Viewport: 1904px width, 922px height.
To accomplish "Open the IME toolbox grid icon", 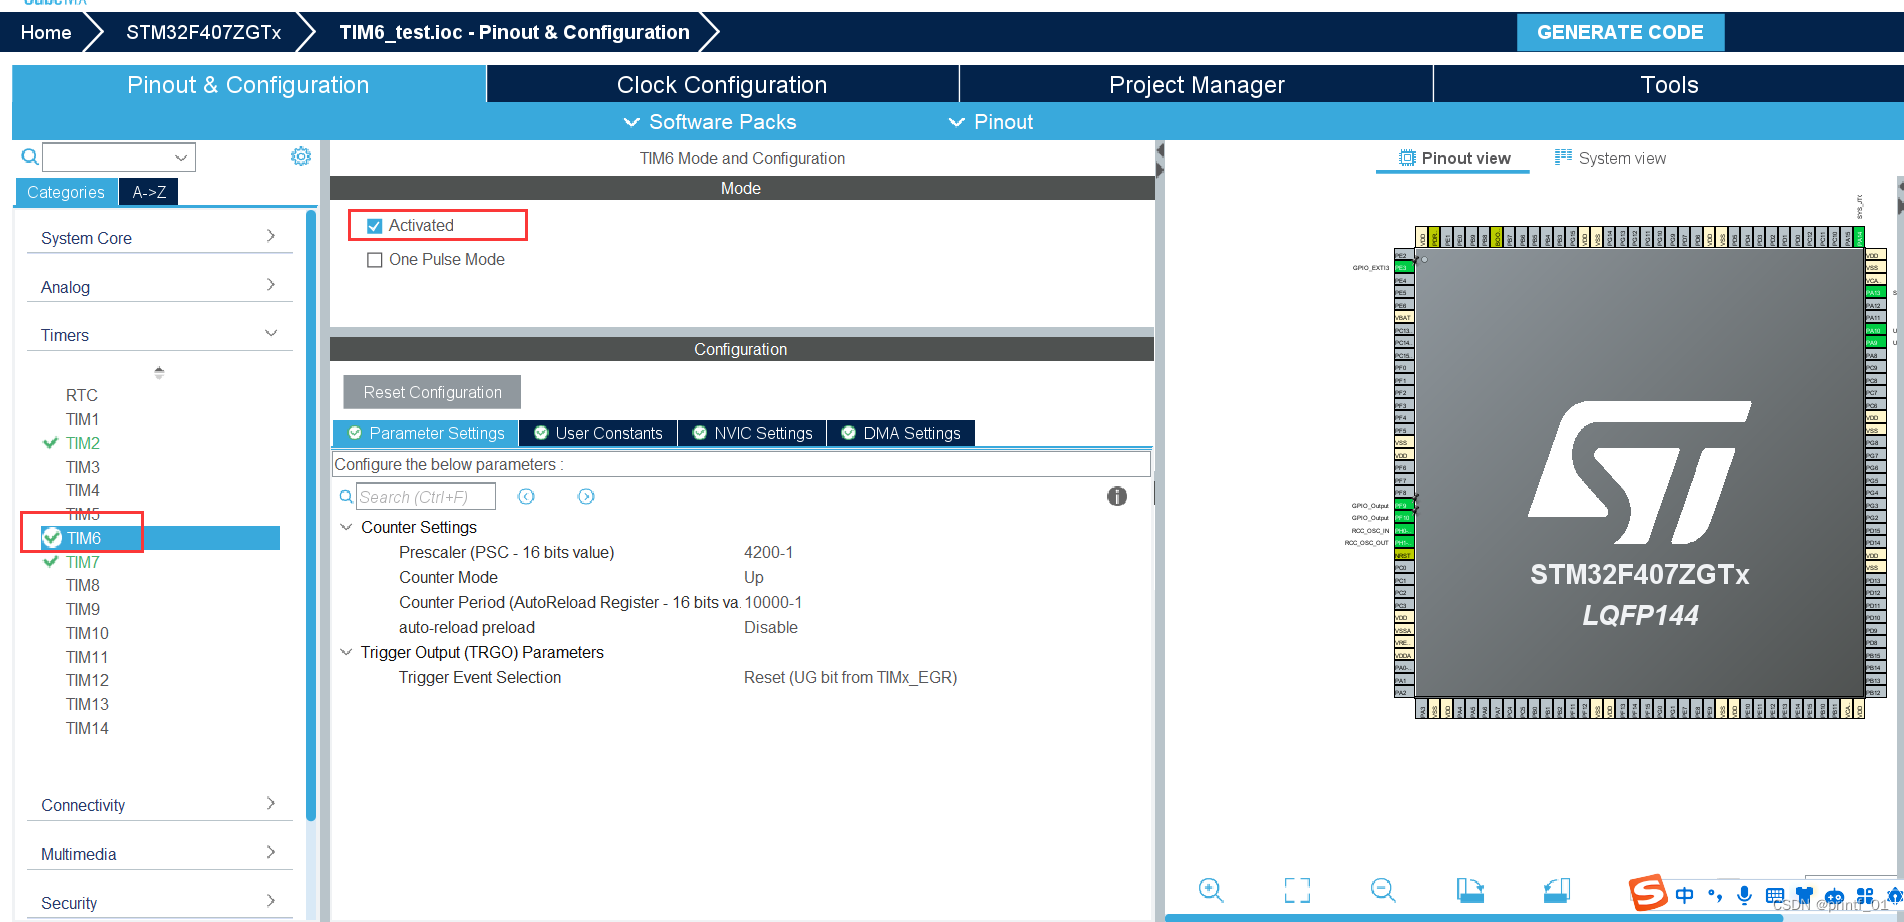I will (x=1865, y=895).
